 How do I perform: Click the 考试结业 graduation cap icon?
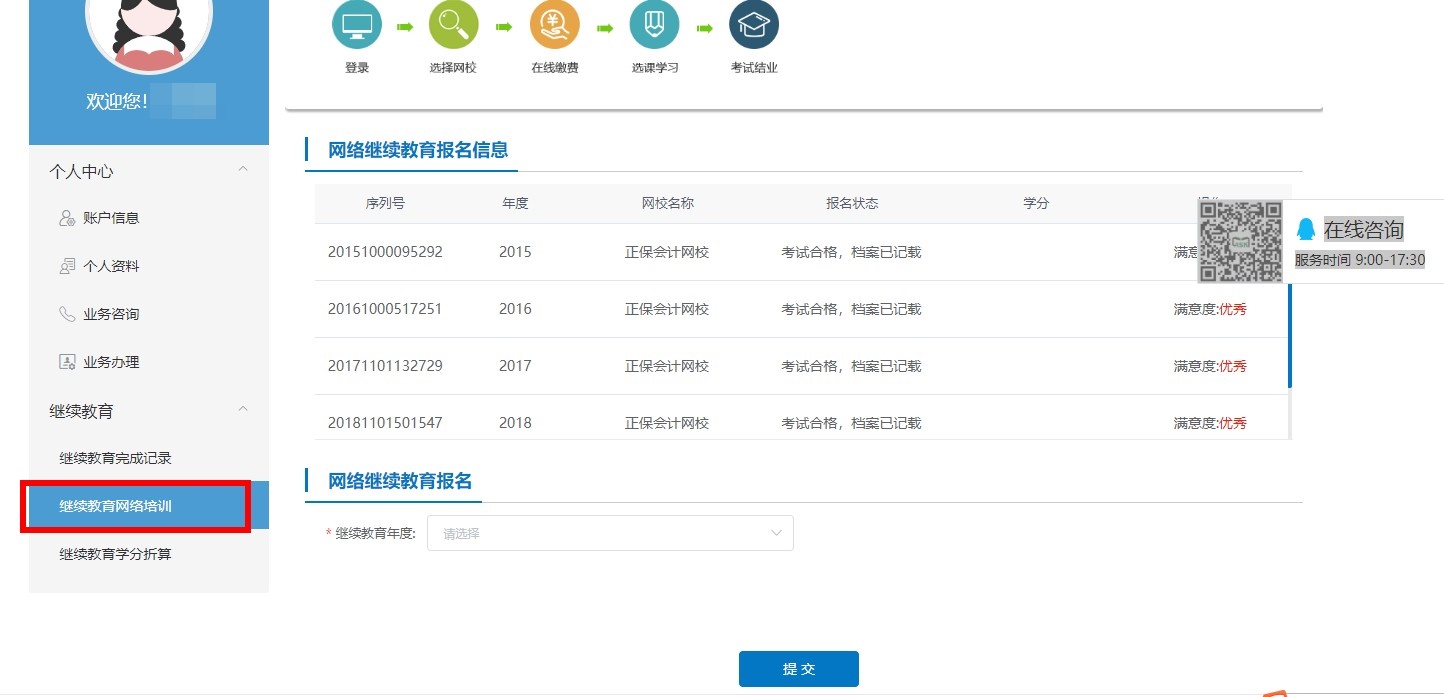pyautogui.click(x=754, y=25)
